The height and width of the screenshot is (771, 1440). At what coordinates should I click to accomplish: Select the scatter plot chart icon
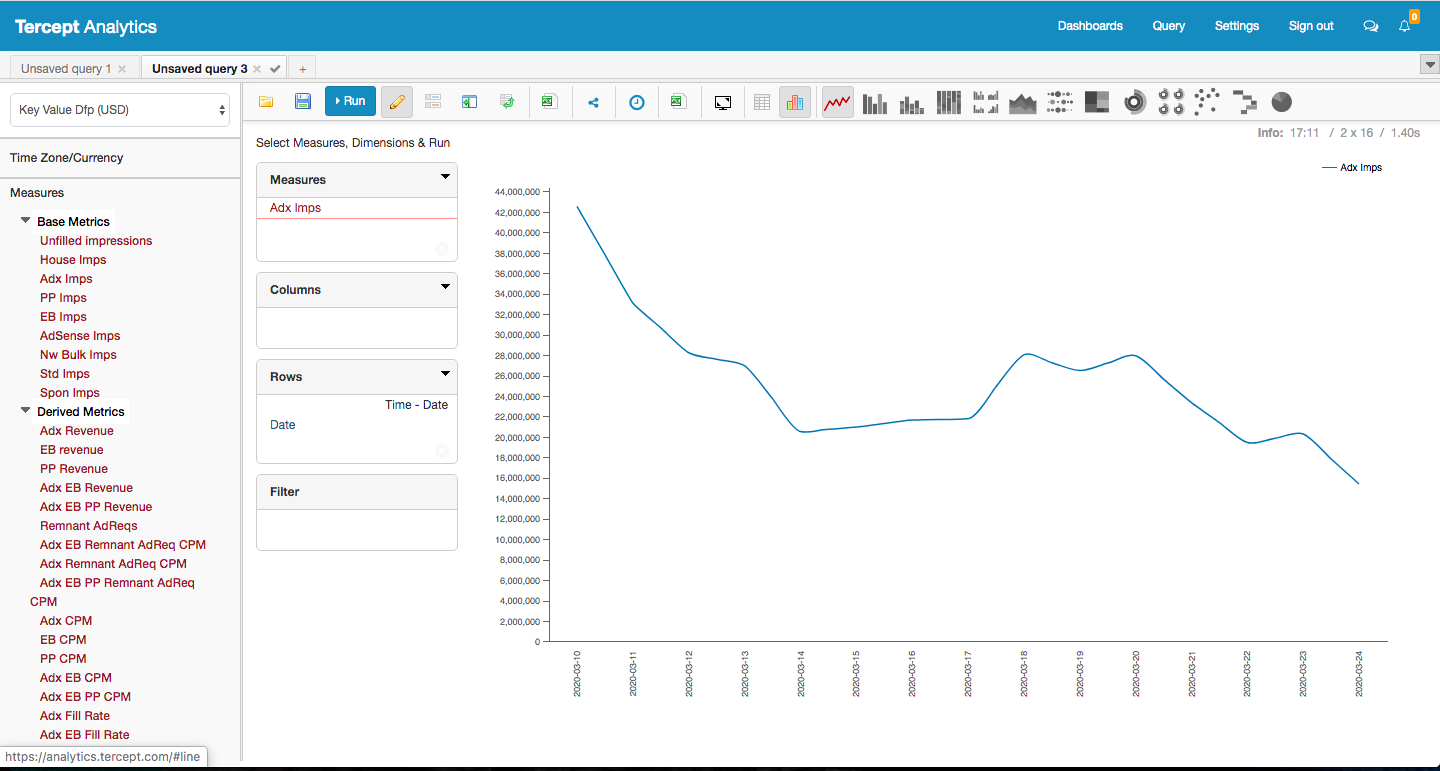point(1208,102)
